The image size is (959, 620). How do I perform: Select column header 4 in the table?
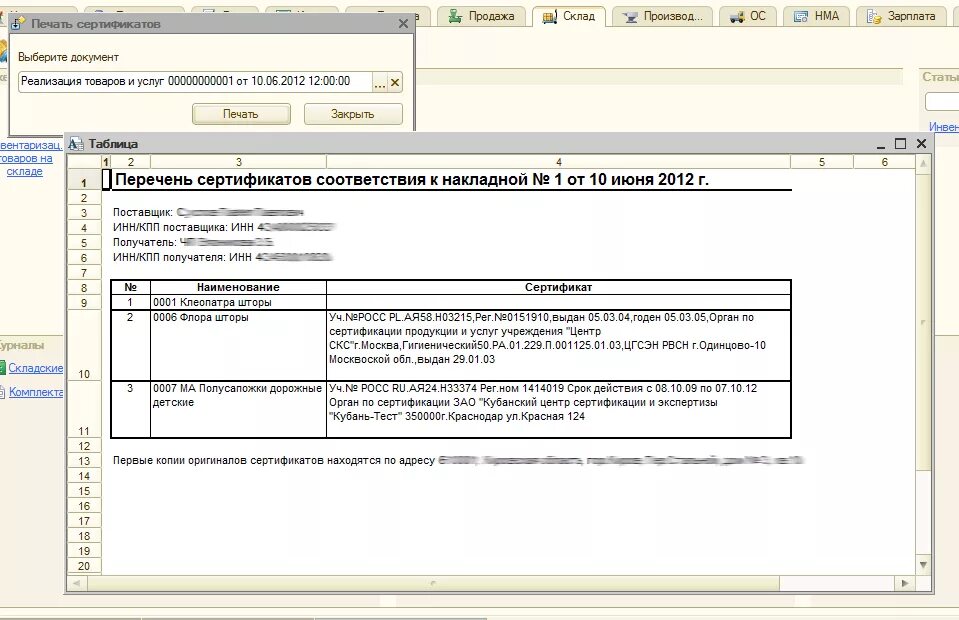tap(558, 162)
